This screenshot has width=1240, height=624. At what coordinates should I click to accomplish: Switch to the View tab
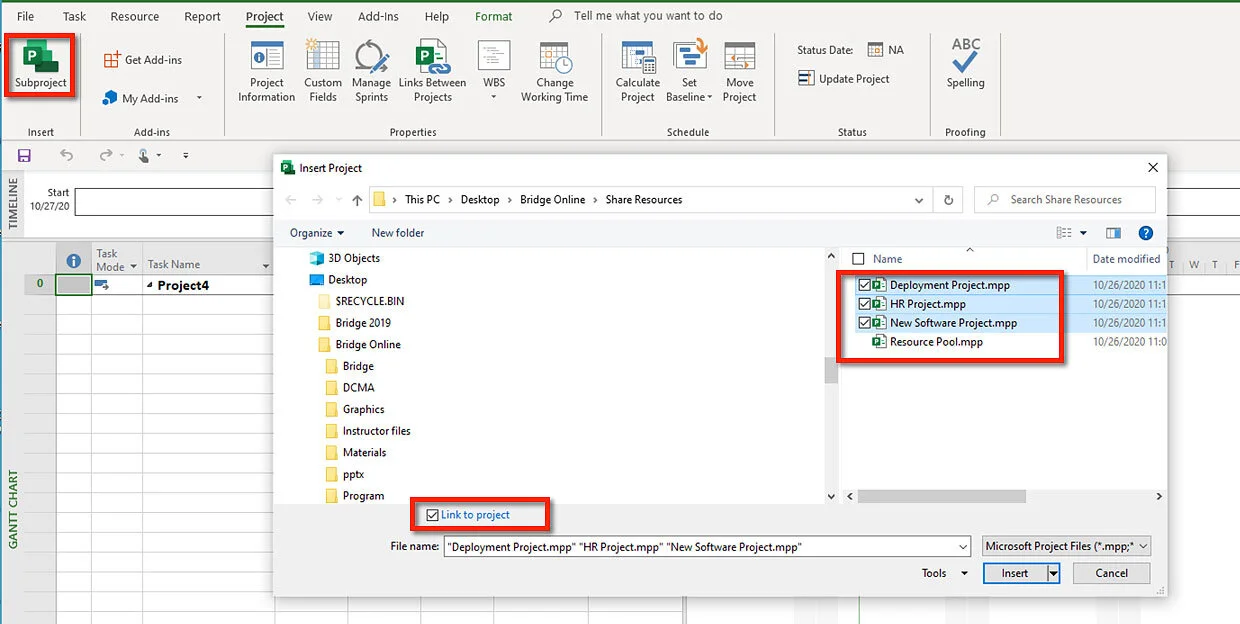(320, 17)
